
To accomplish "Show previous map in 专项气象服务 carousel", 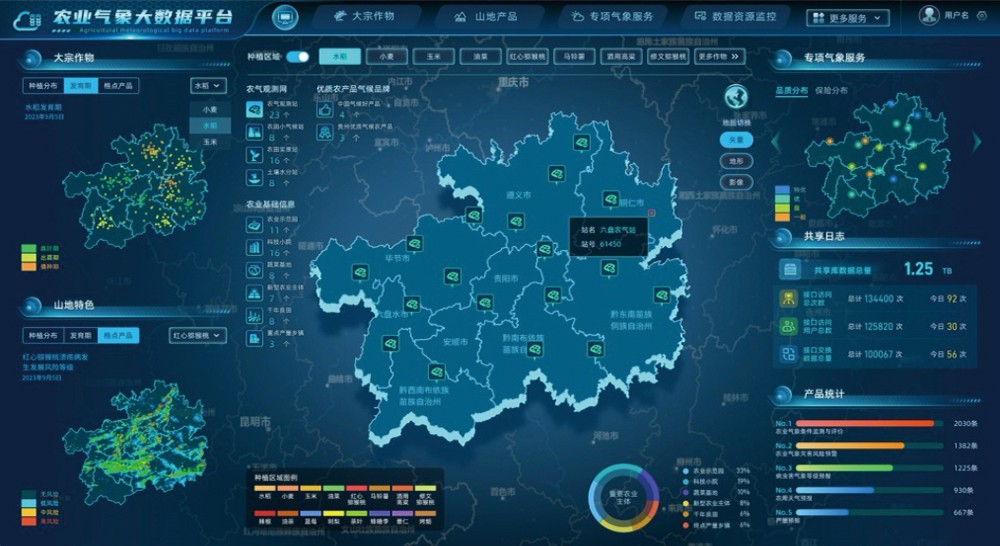I will pyautogui.click(x=776, y=142).
